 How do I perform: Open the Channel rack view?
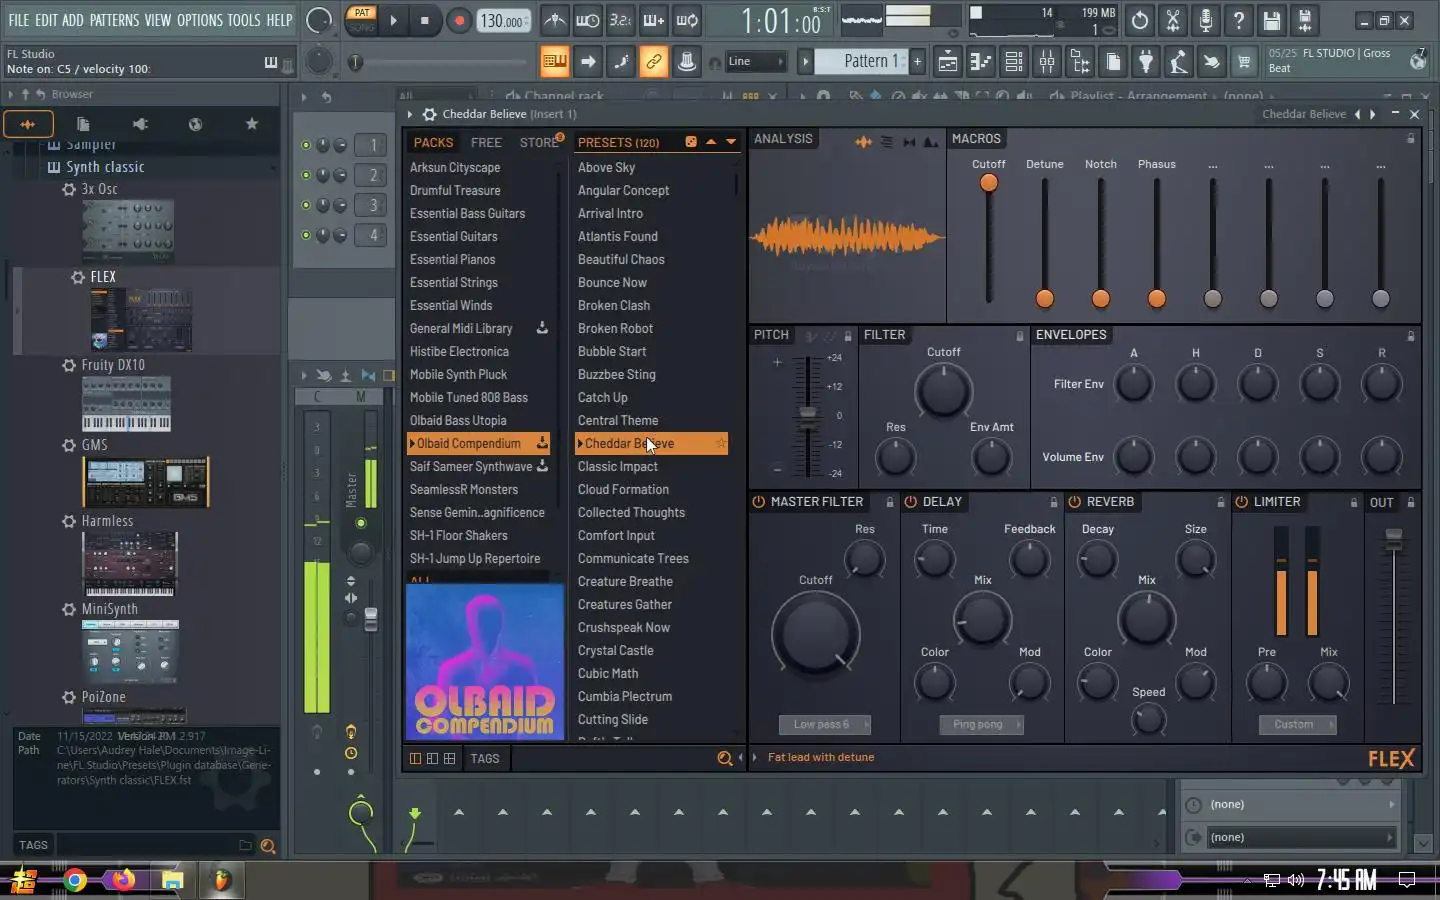tap(1013, 62)
